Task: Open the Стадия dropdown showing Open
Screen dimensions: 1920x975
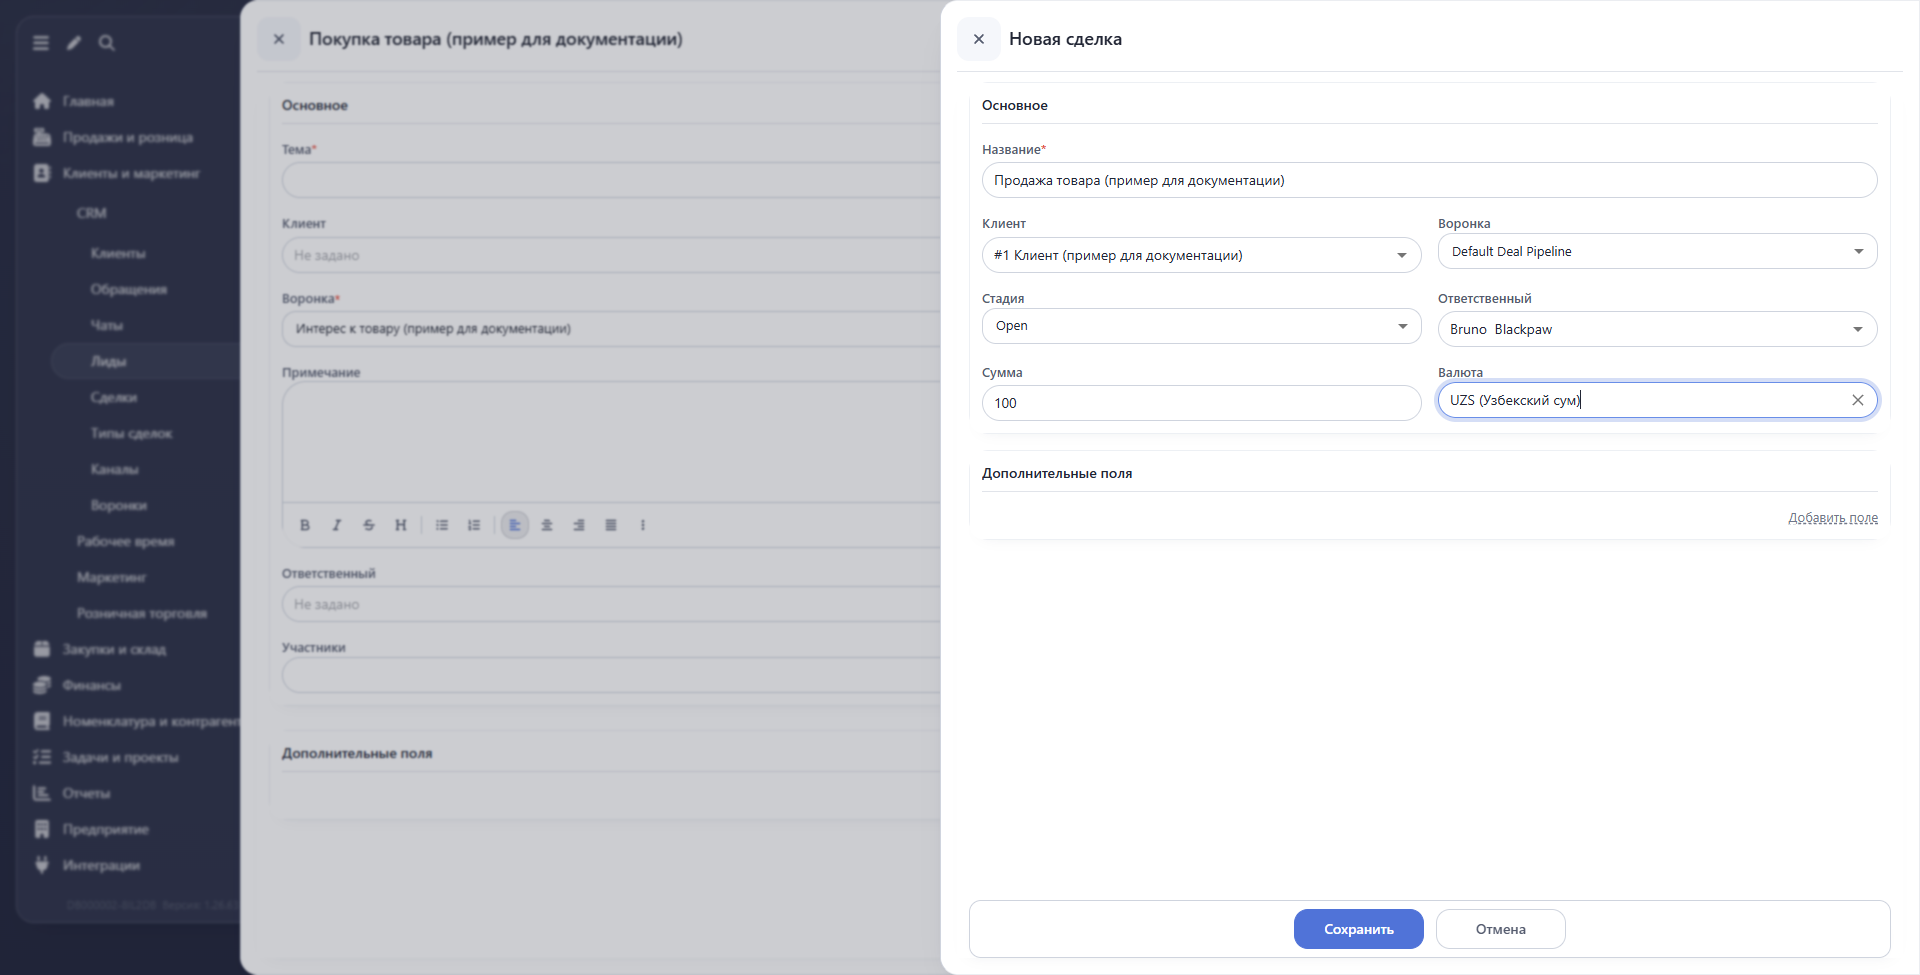Action: click(x=1201, y=326)
